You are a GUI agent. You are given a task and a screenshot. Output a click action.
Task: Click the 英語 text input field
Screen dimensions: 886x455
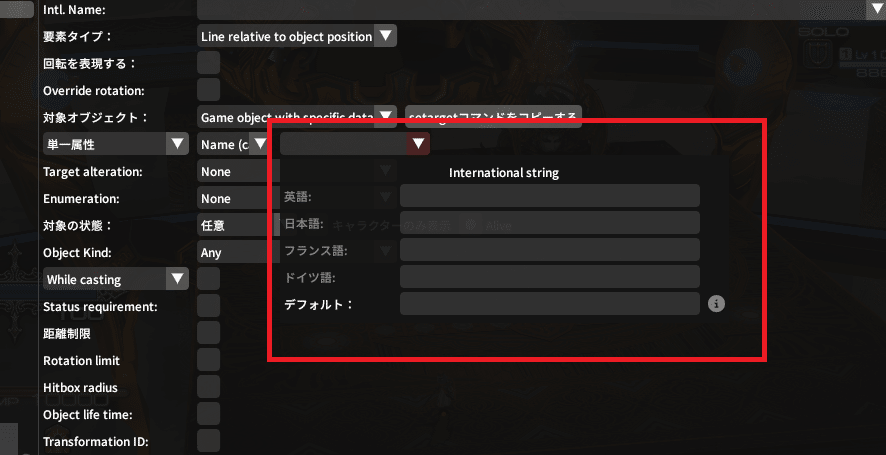pos(550,196)
